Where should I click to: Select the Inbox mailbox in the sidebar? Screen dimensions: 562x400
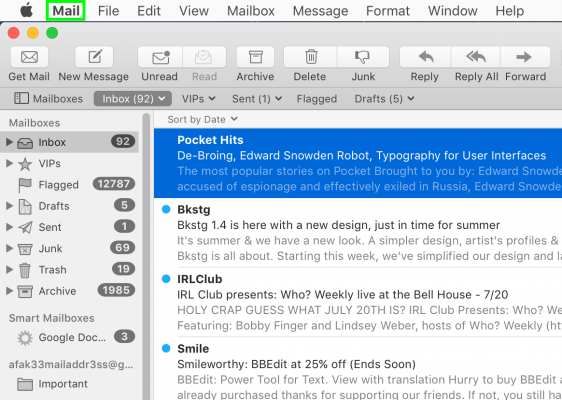(70, 142)
